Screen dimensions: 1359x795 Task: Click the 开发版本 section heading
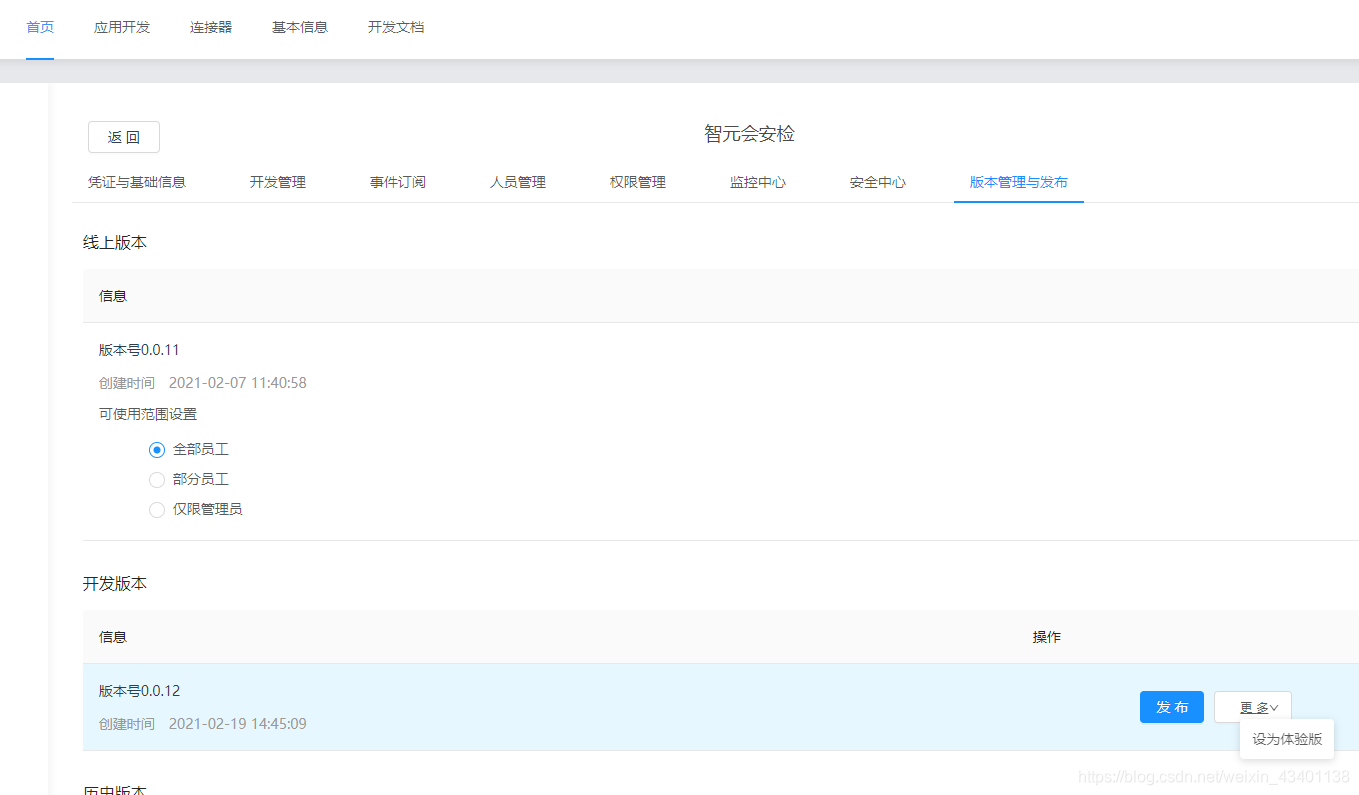[115, 583]
